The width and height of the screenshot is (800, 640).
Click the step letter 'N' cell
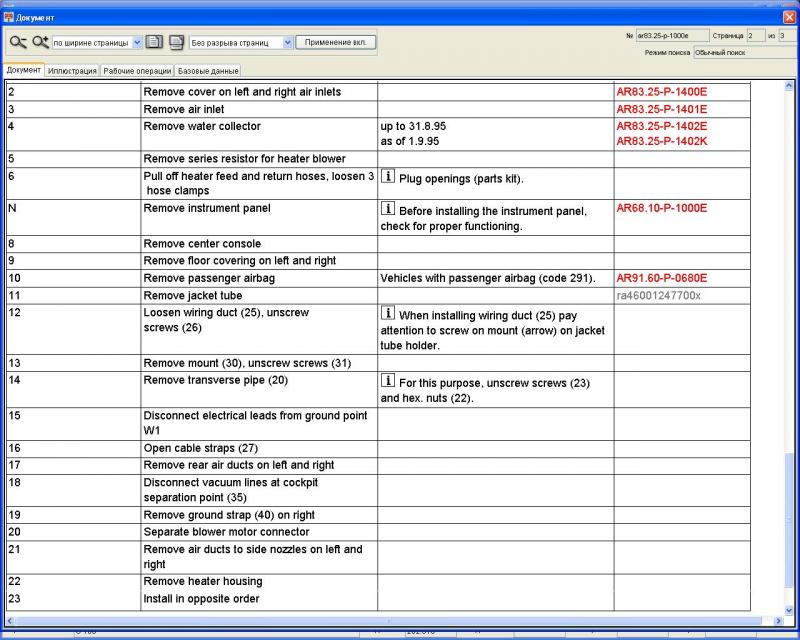73,217
